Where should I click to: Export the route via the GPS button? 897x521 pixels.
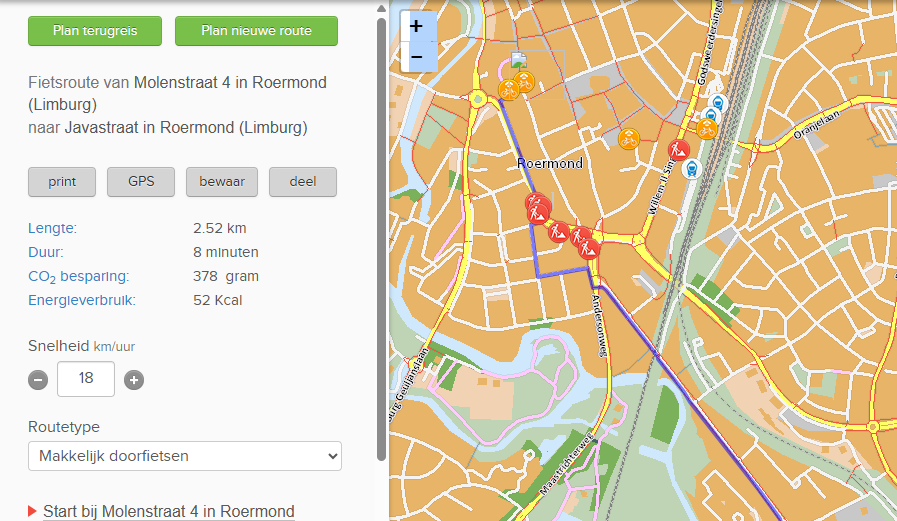tap(141, 182)
